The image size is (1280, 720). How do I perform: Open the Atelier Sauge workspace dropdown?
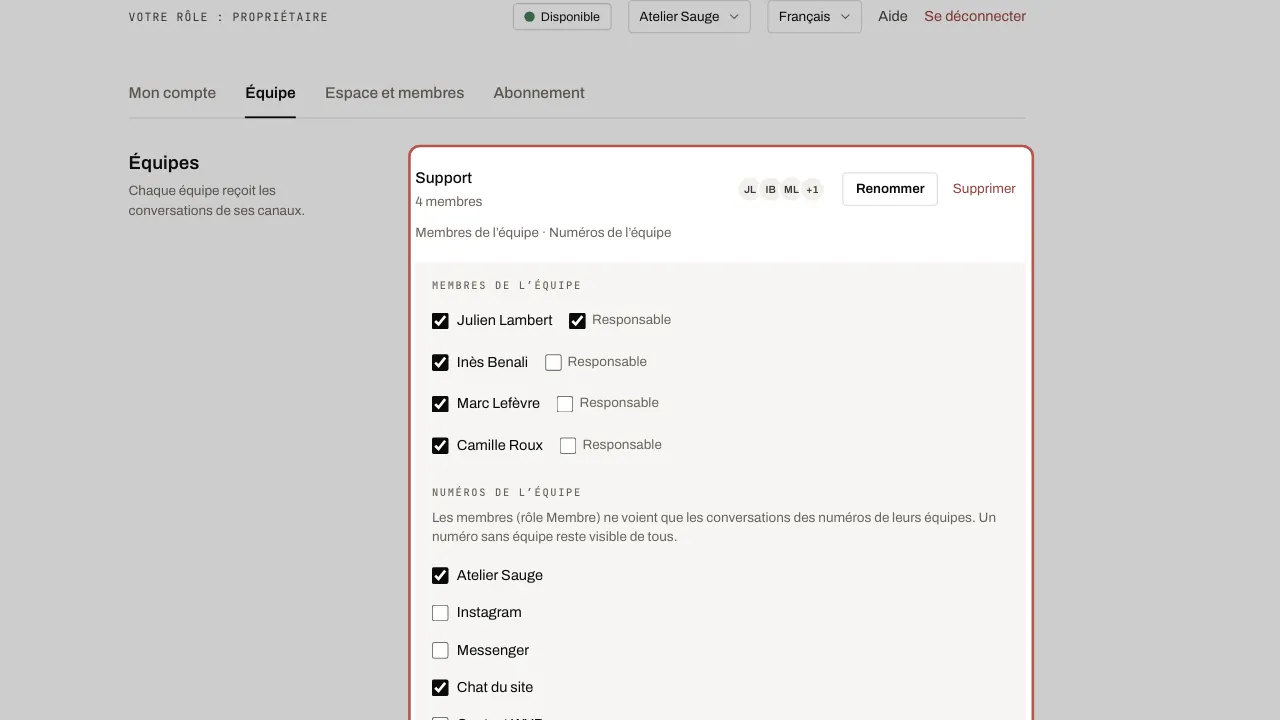point(689,17)
